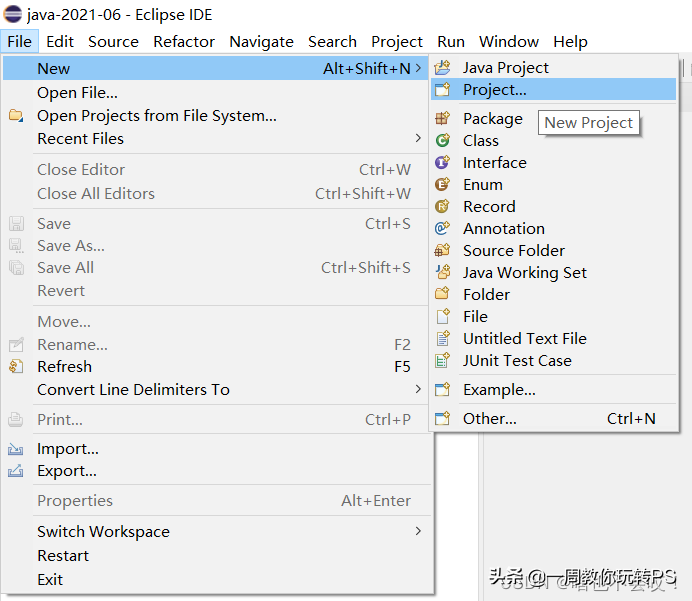
Task: Open the Source menu
Action: 113,41
